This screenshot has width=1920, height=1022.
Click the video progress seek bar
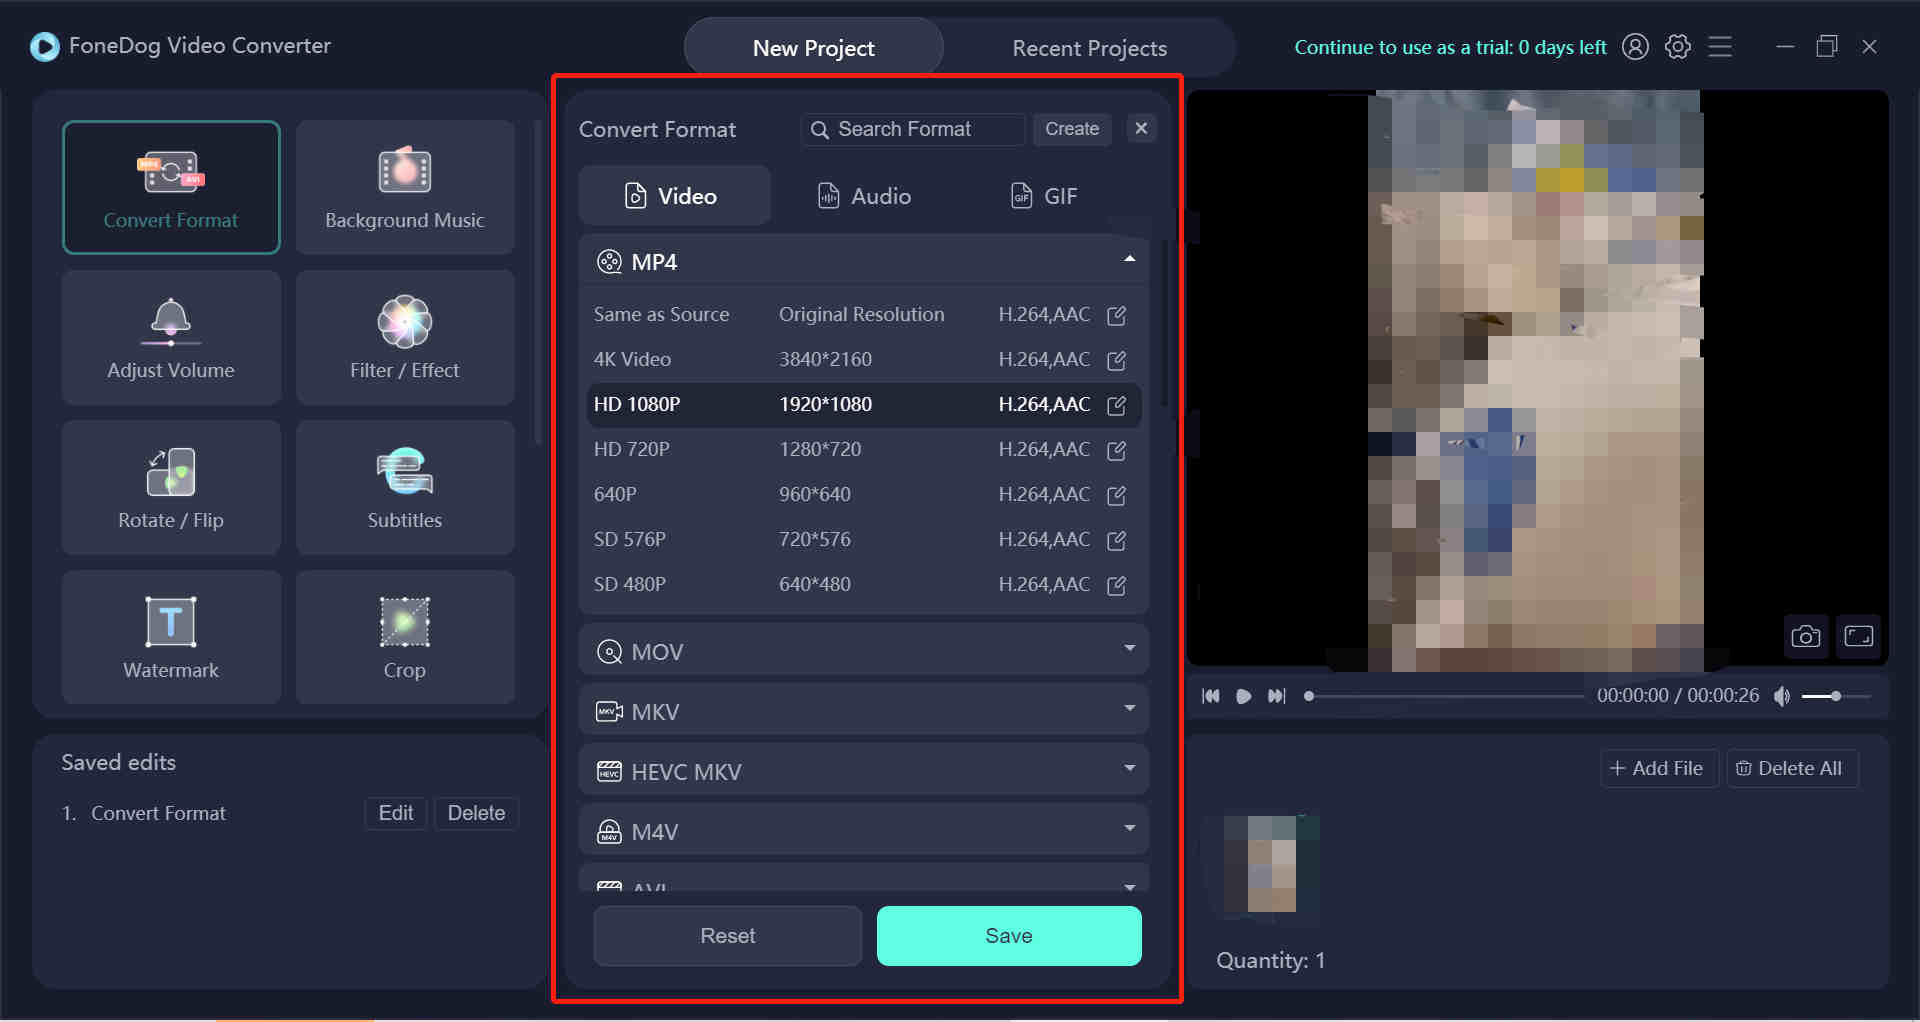[1446, 696]
